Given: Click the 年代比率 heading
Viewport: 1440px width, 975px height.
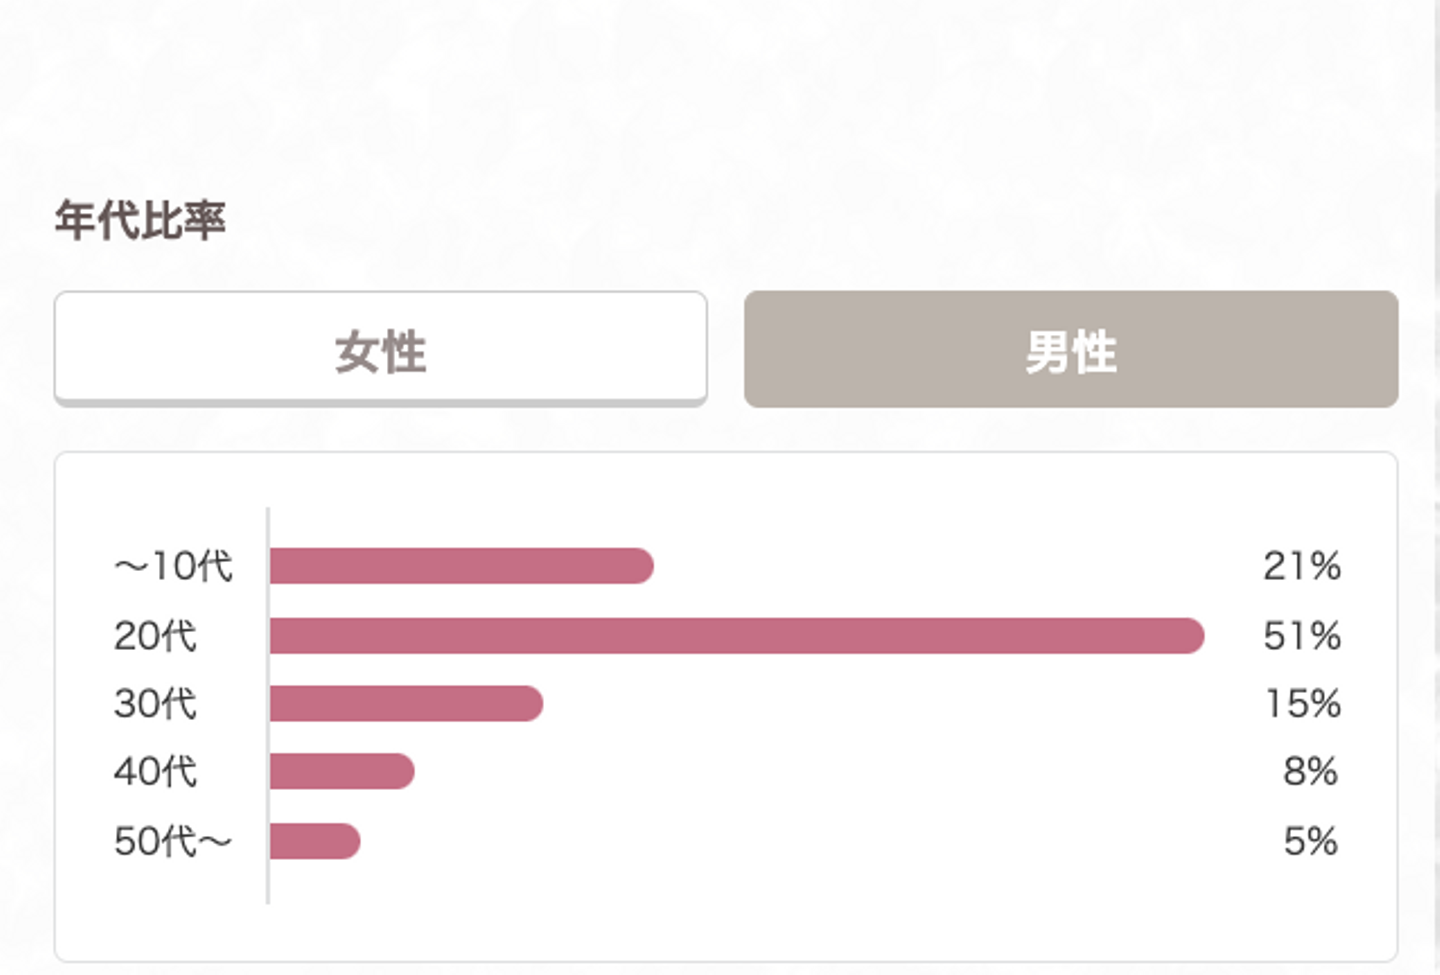Looking at the screenshot, I should 140,220.
